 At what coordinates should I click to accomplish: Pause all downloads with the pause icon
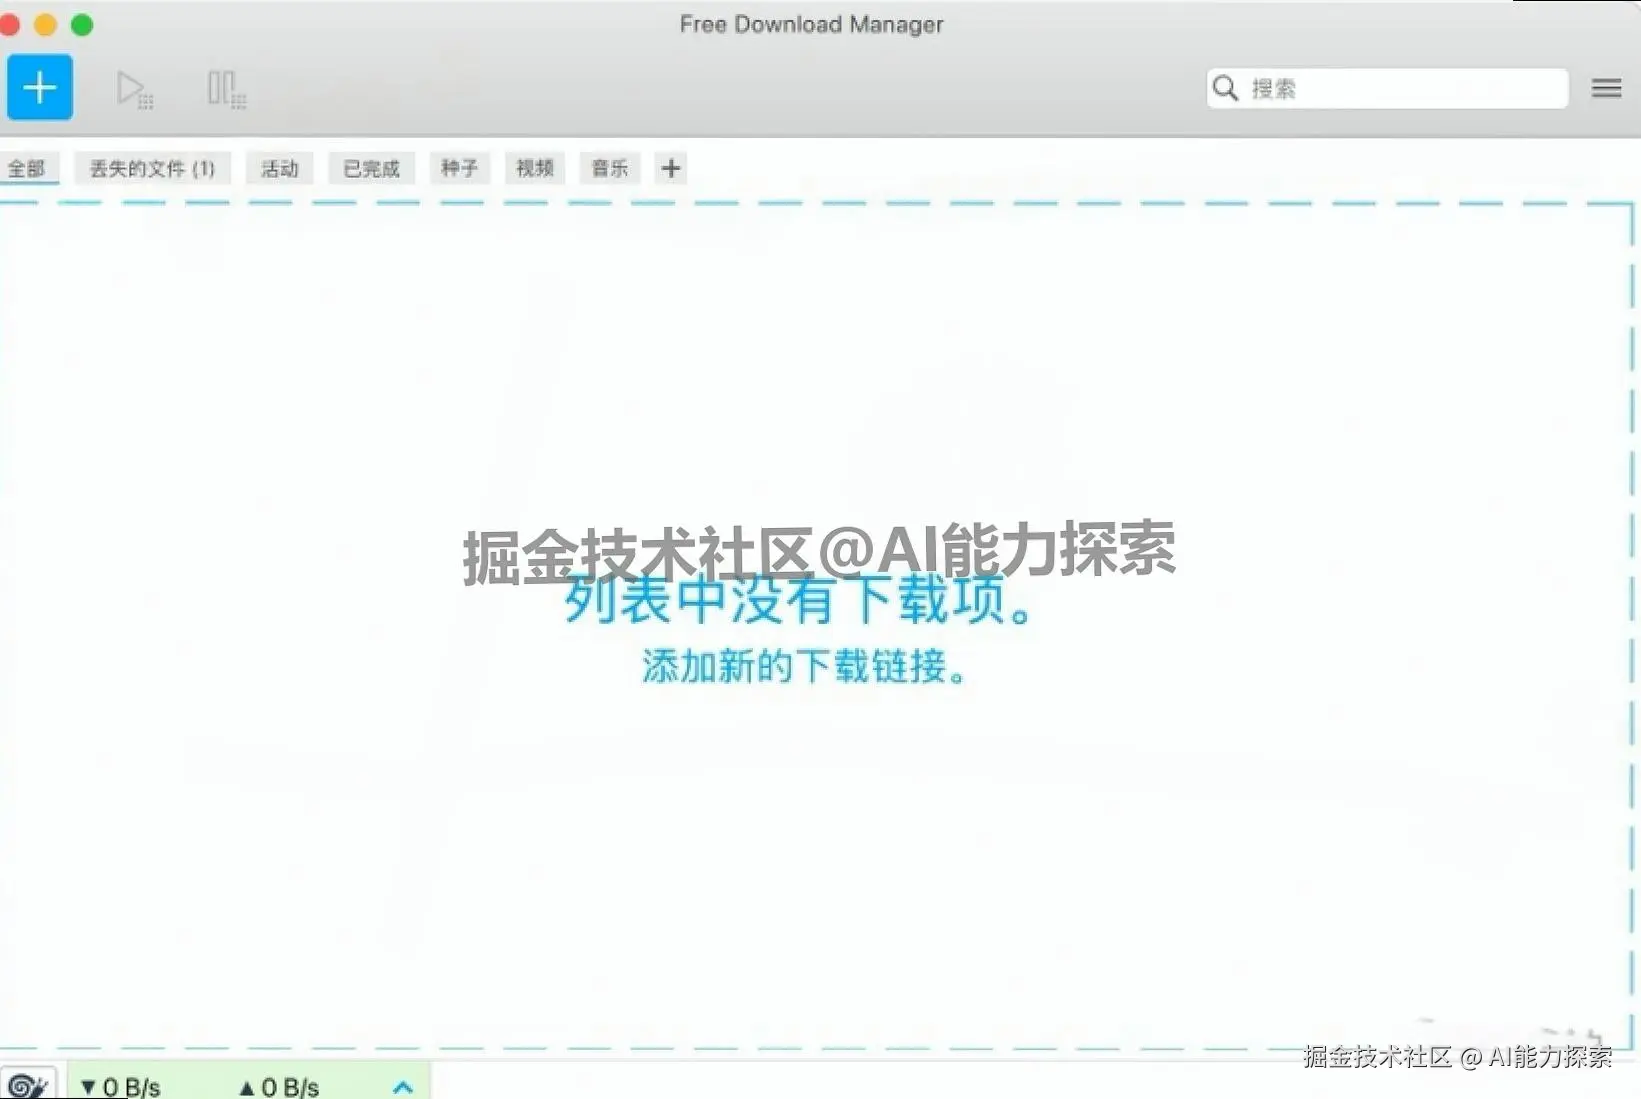[227, 89]
